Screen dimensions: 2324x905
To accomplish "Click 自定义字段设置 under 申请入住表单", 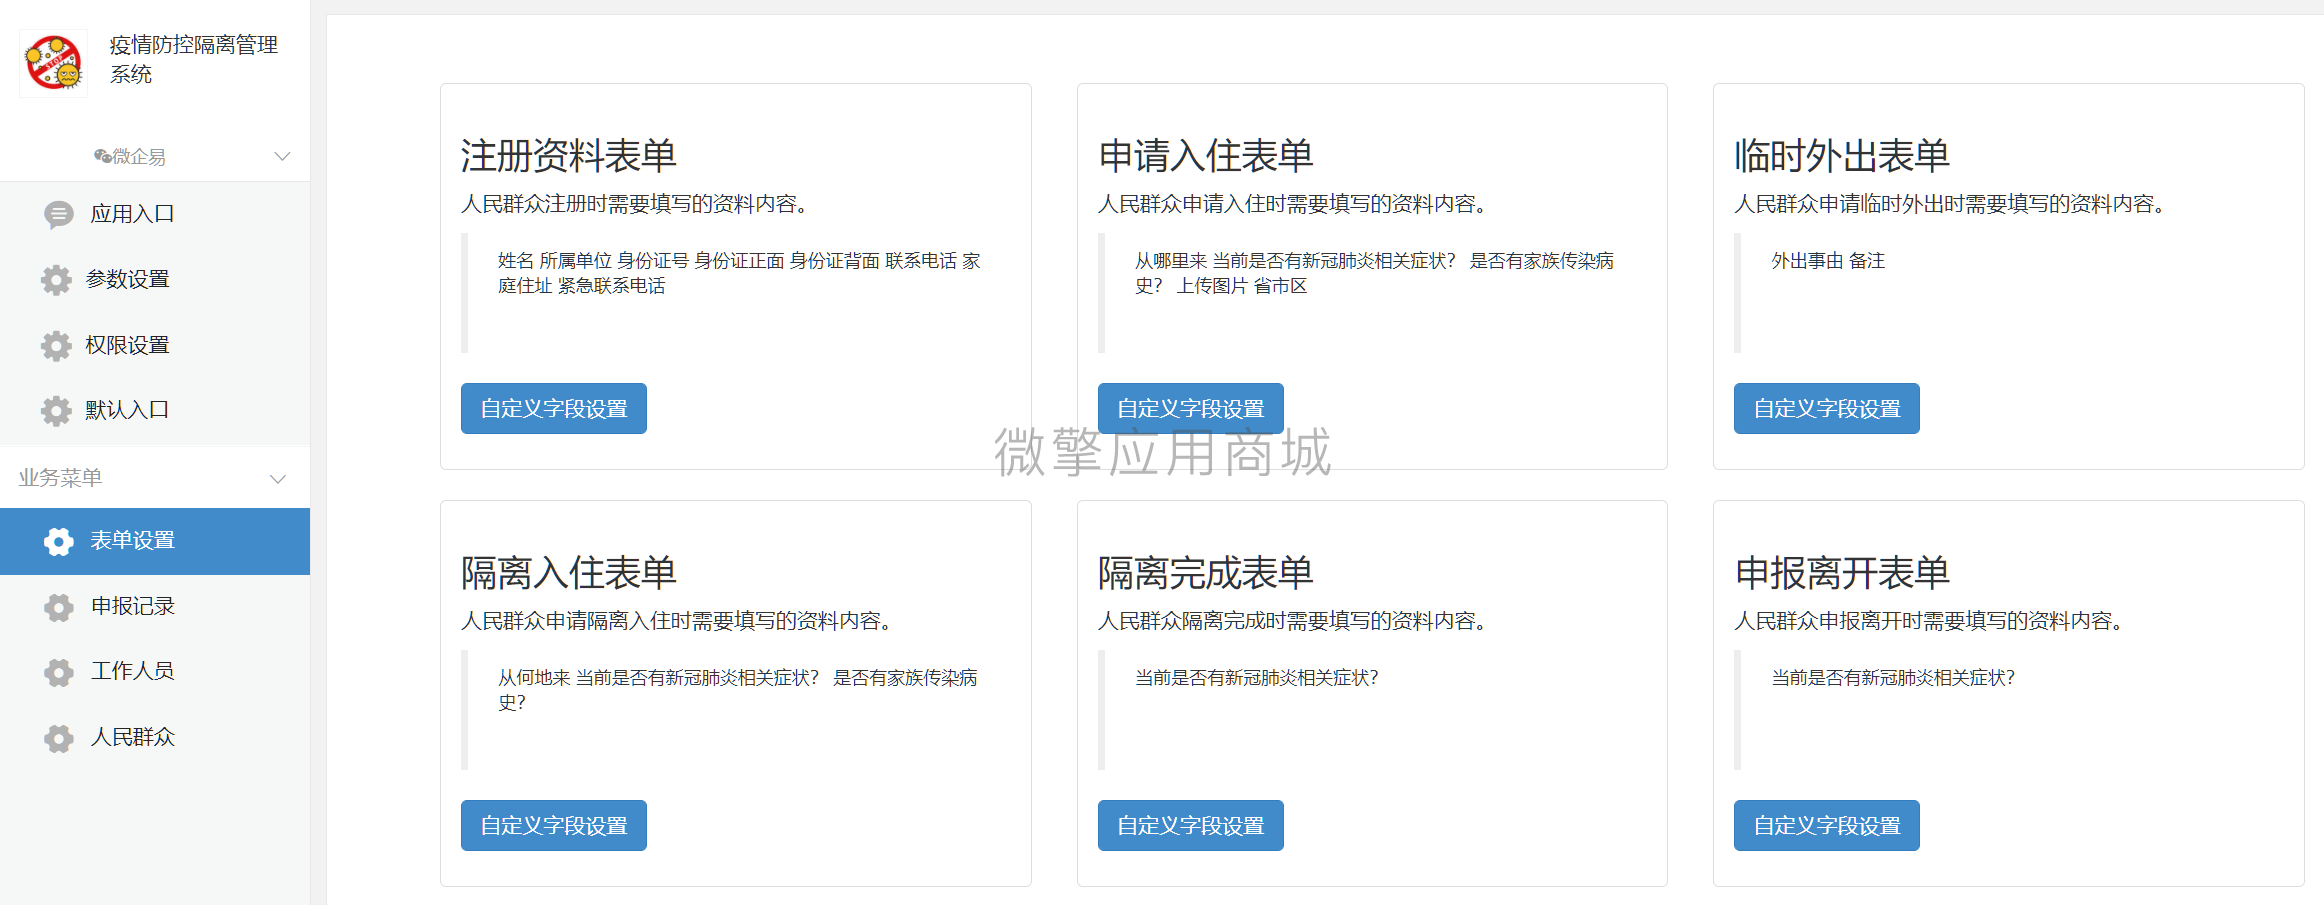I will [x=1190, y=408].
